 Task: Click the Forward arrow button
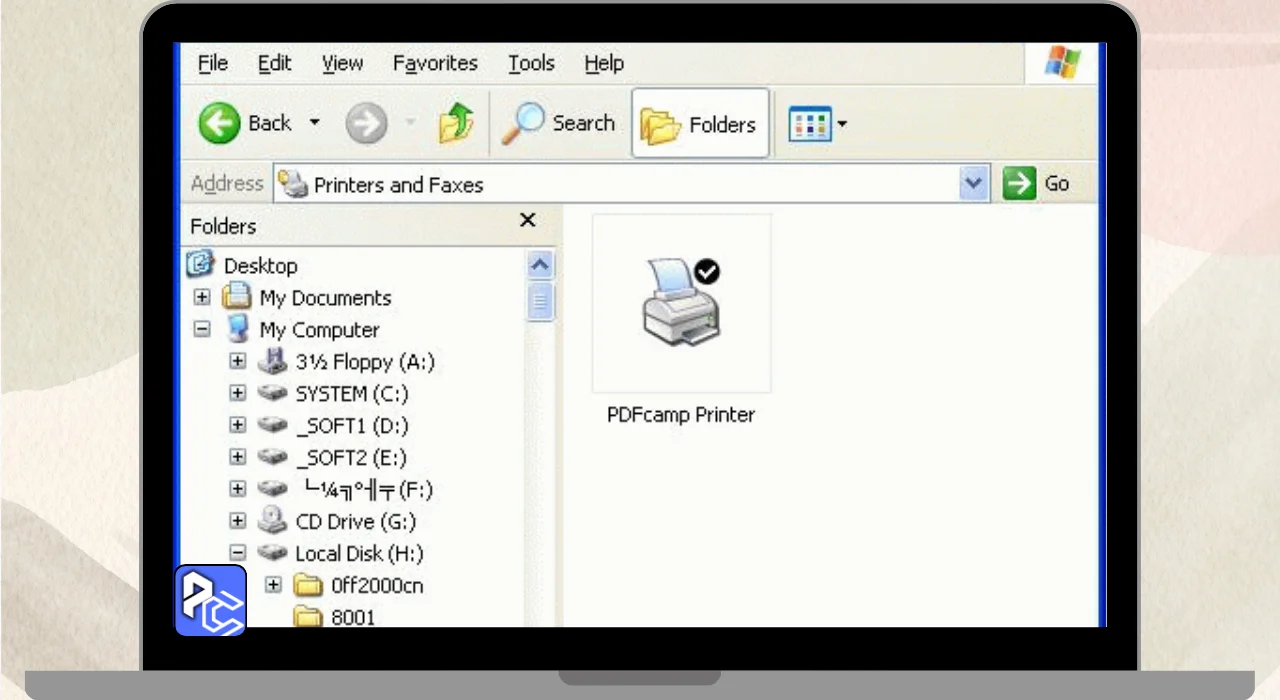click(x=366, y=124)
